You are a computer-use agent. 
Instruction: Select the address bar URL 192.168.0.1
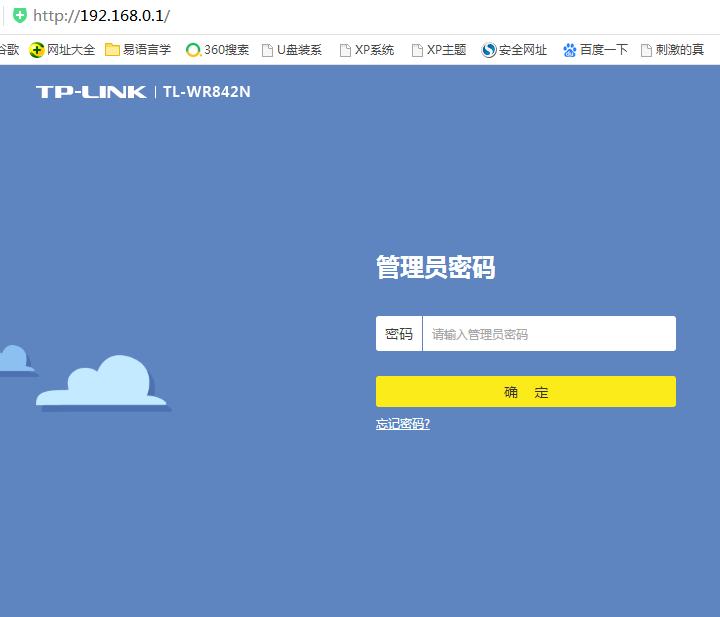pos(101,16)
